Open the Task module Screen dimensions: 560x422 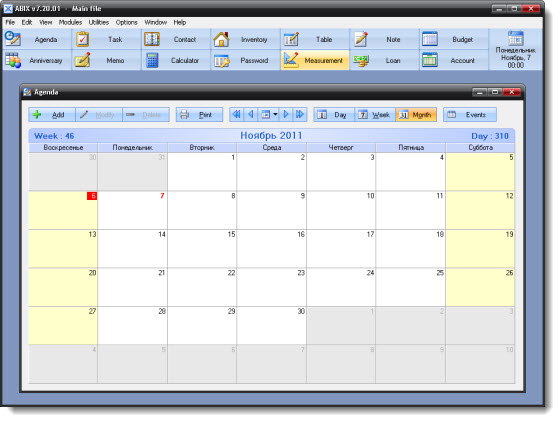click(106, 39)
